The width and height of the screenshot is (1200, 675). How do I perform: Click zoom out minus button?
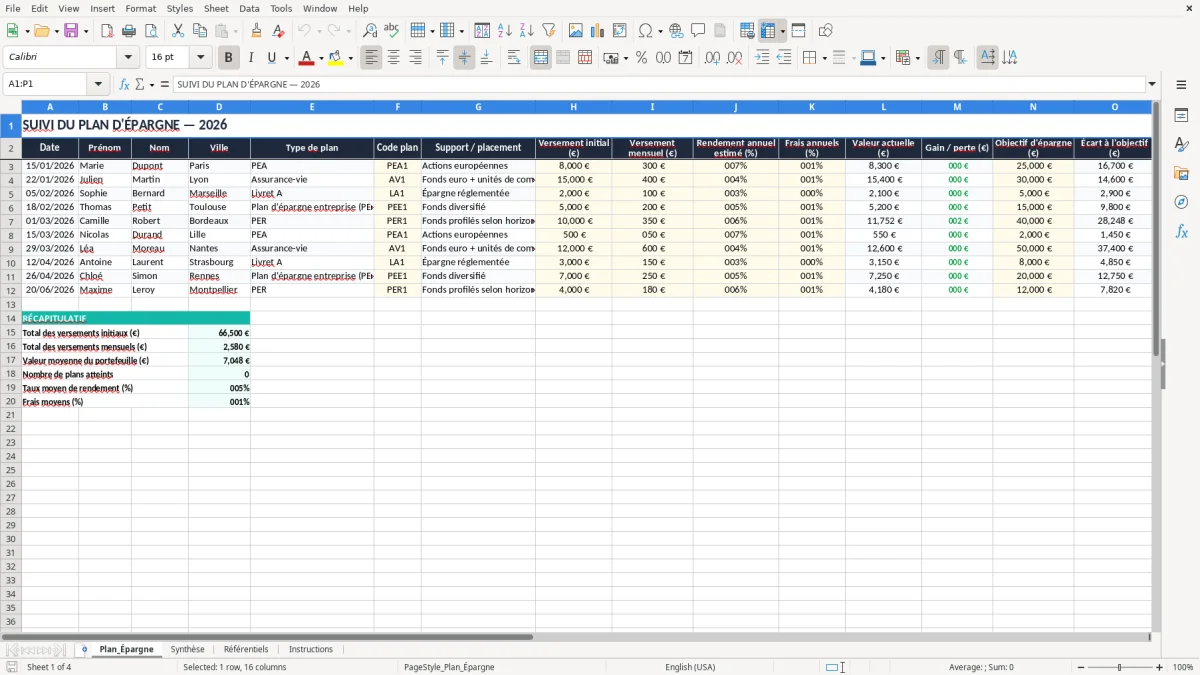(x=1080, y=667)
